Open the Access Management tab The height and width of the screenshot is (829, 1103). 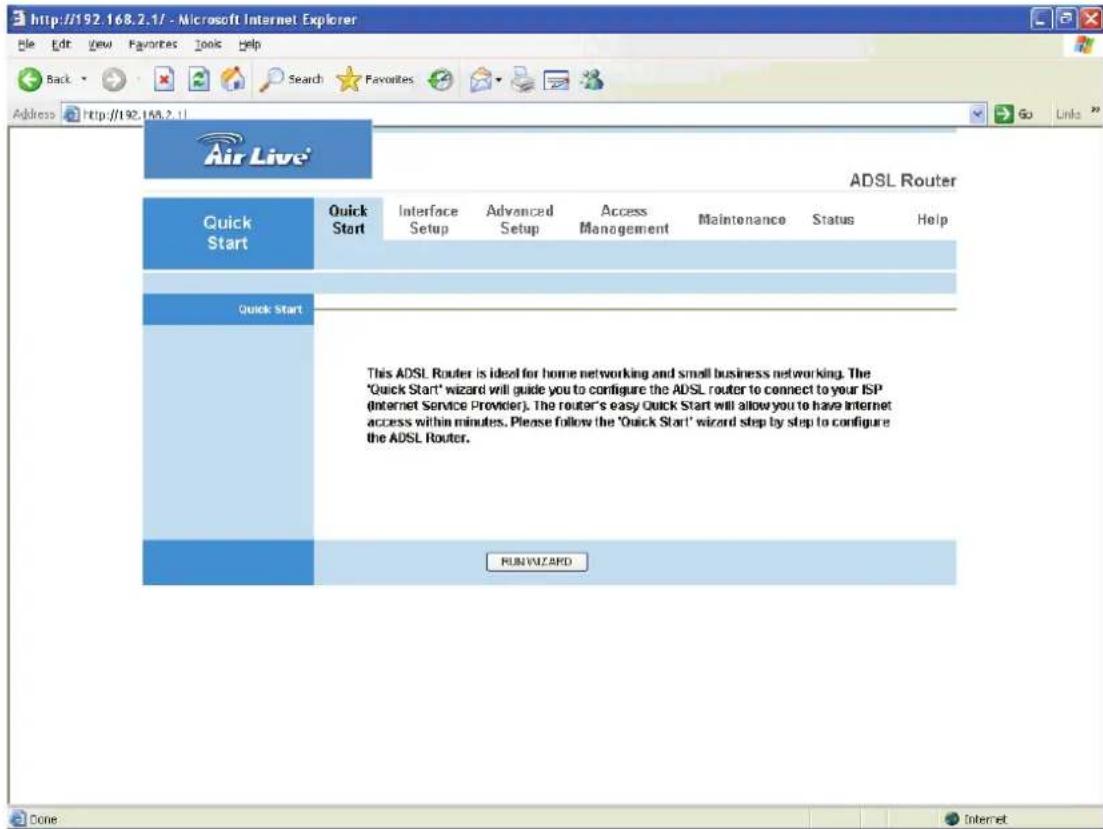624,220
